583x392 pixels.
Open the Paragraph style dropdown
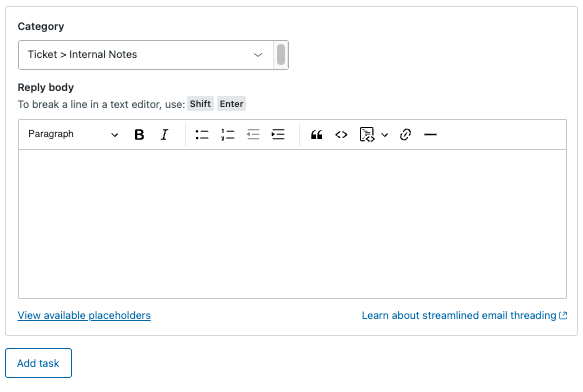point(73,134)
